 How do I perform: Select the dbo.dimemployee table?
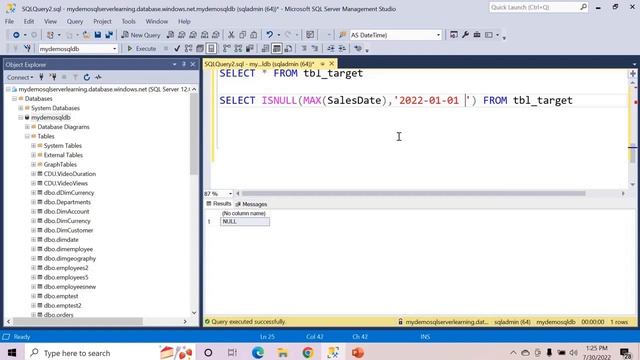[68, 249]
